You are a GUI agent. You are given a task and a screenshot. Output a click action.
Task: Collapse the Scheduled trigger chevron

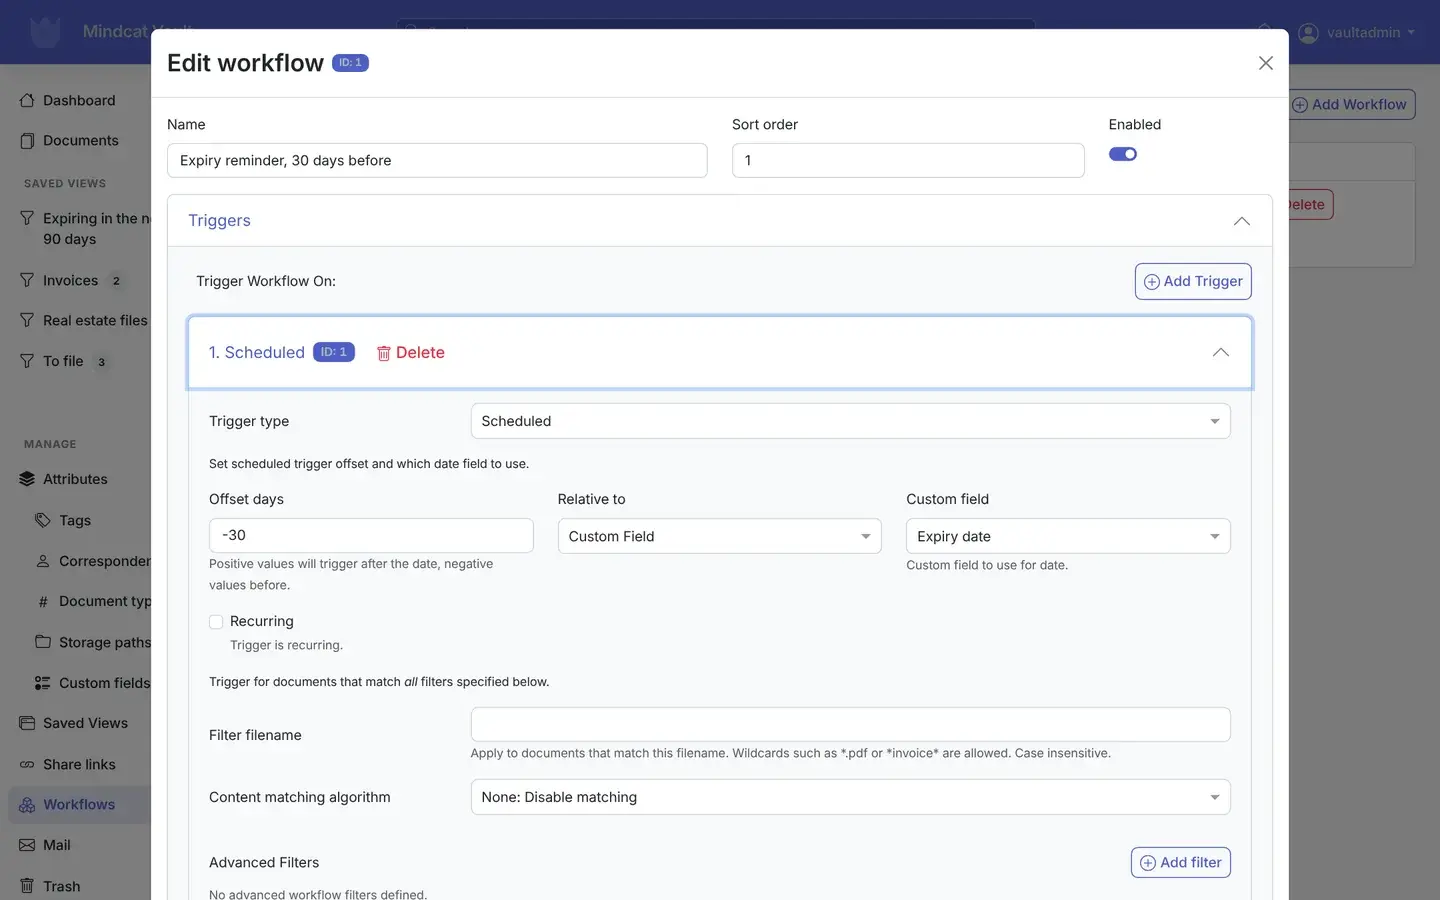[x=1220, y=352]
